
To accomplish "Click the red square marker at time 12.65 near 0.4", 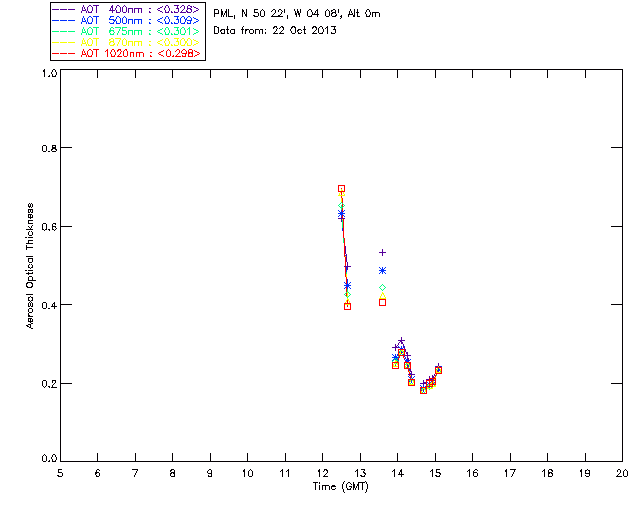I will coord(347,307).
